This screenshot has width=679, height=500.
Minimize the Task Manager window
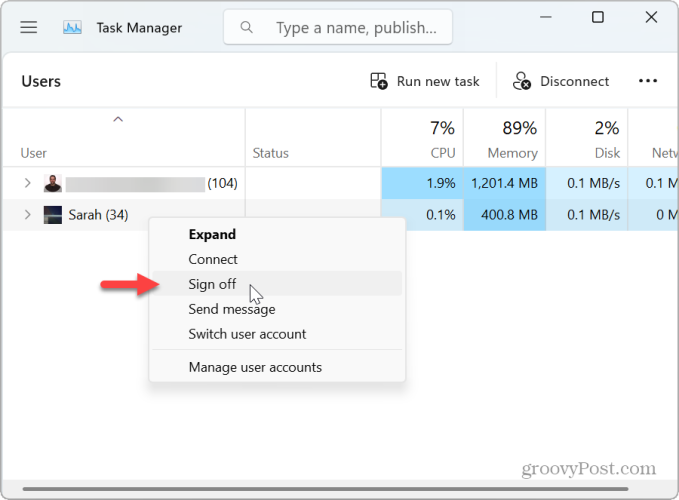click(x=546, y=17)
